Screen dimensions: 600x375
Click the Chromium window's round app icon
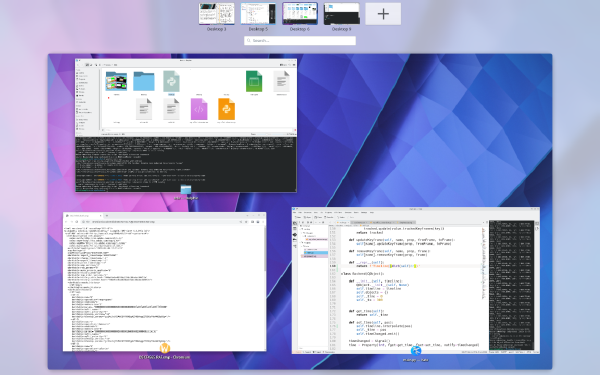click(165, 348)
